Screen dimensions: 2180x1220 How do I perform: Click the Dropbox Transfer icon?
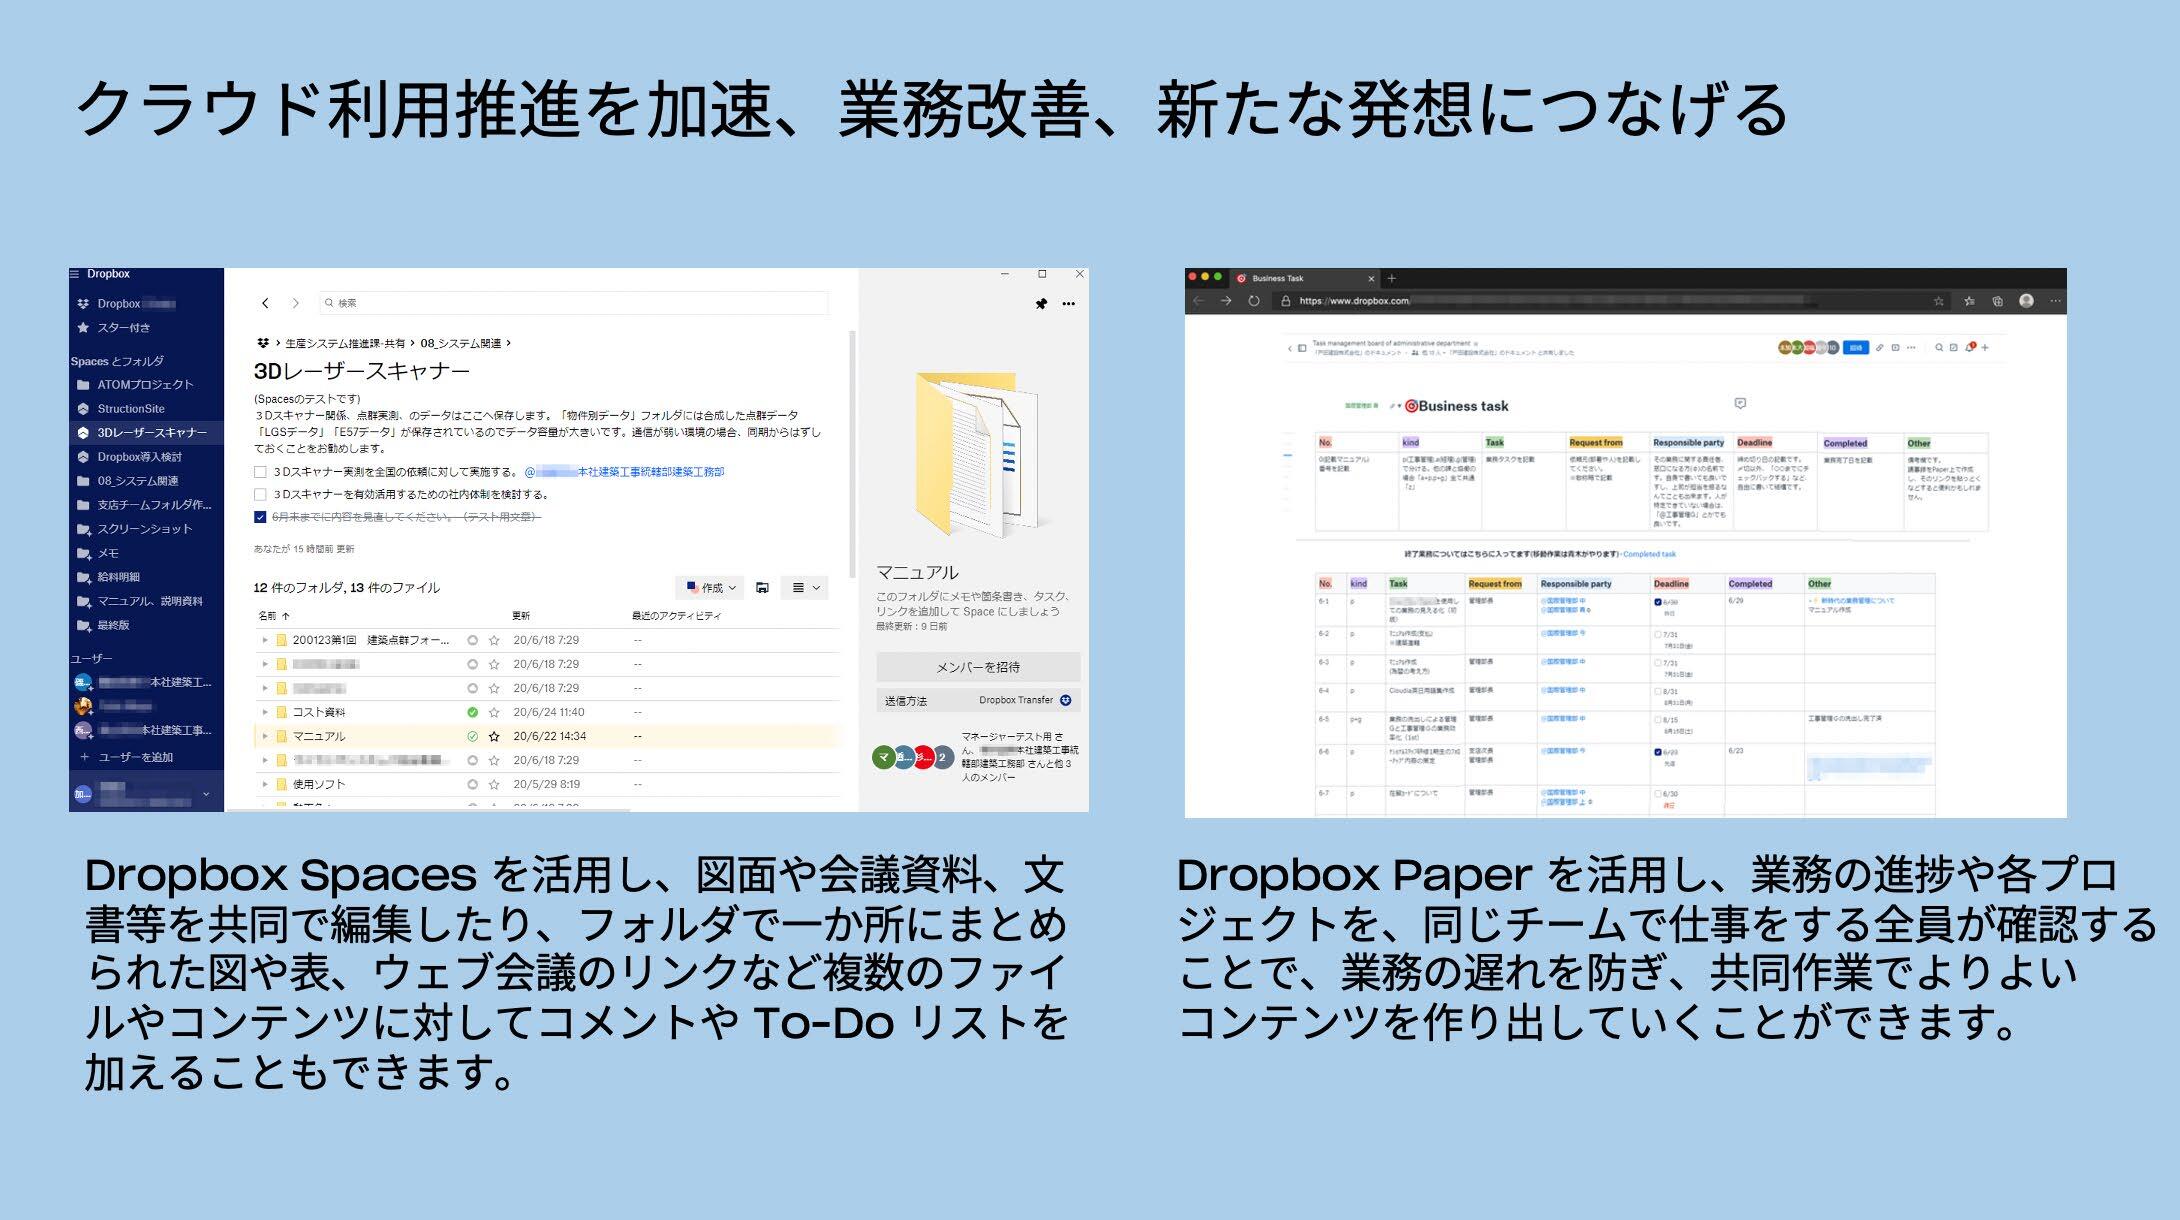1066,700
